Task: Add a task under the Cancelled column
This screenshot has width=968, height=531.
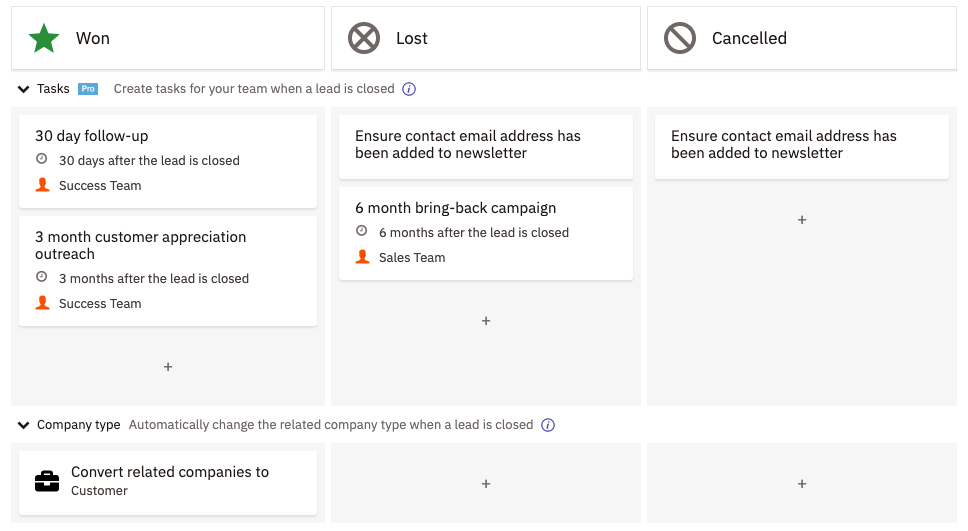Action: [x=802, y=220]
